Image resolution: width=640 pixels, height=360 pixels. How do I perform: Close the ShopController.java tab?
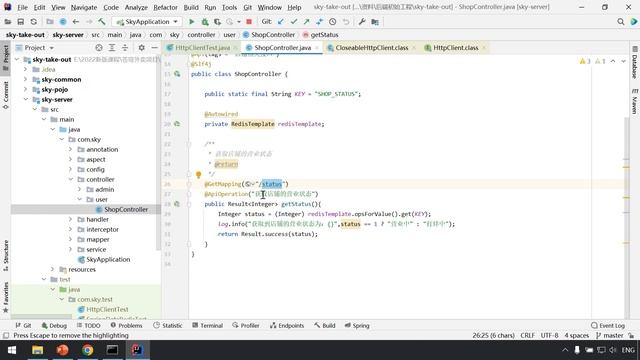point(317,48)
